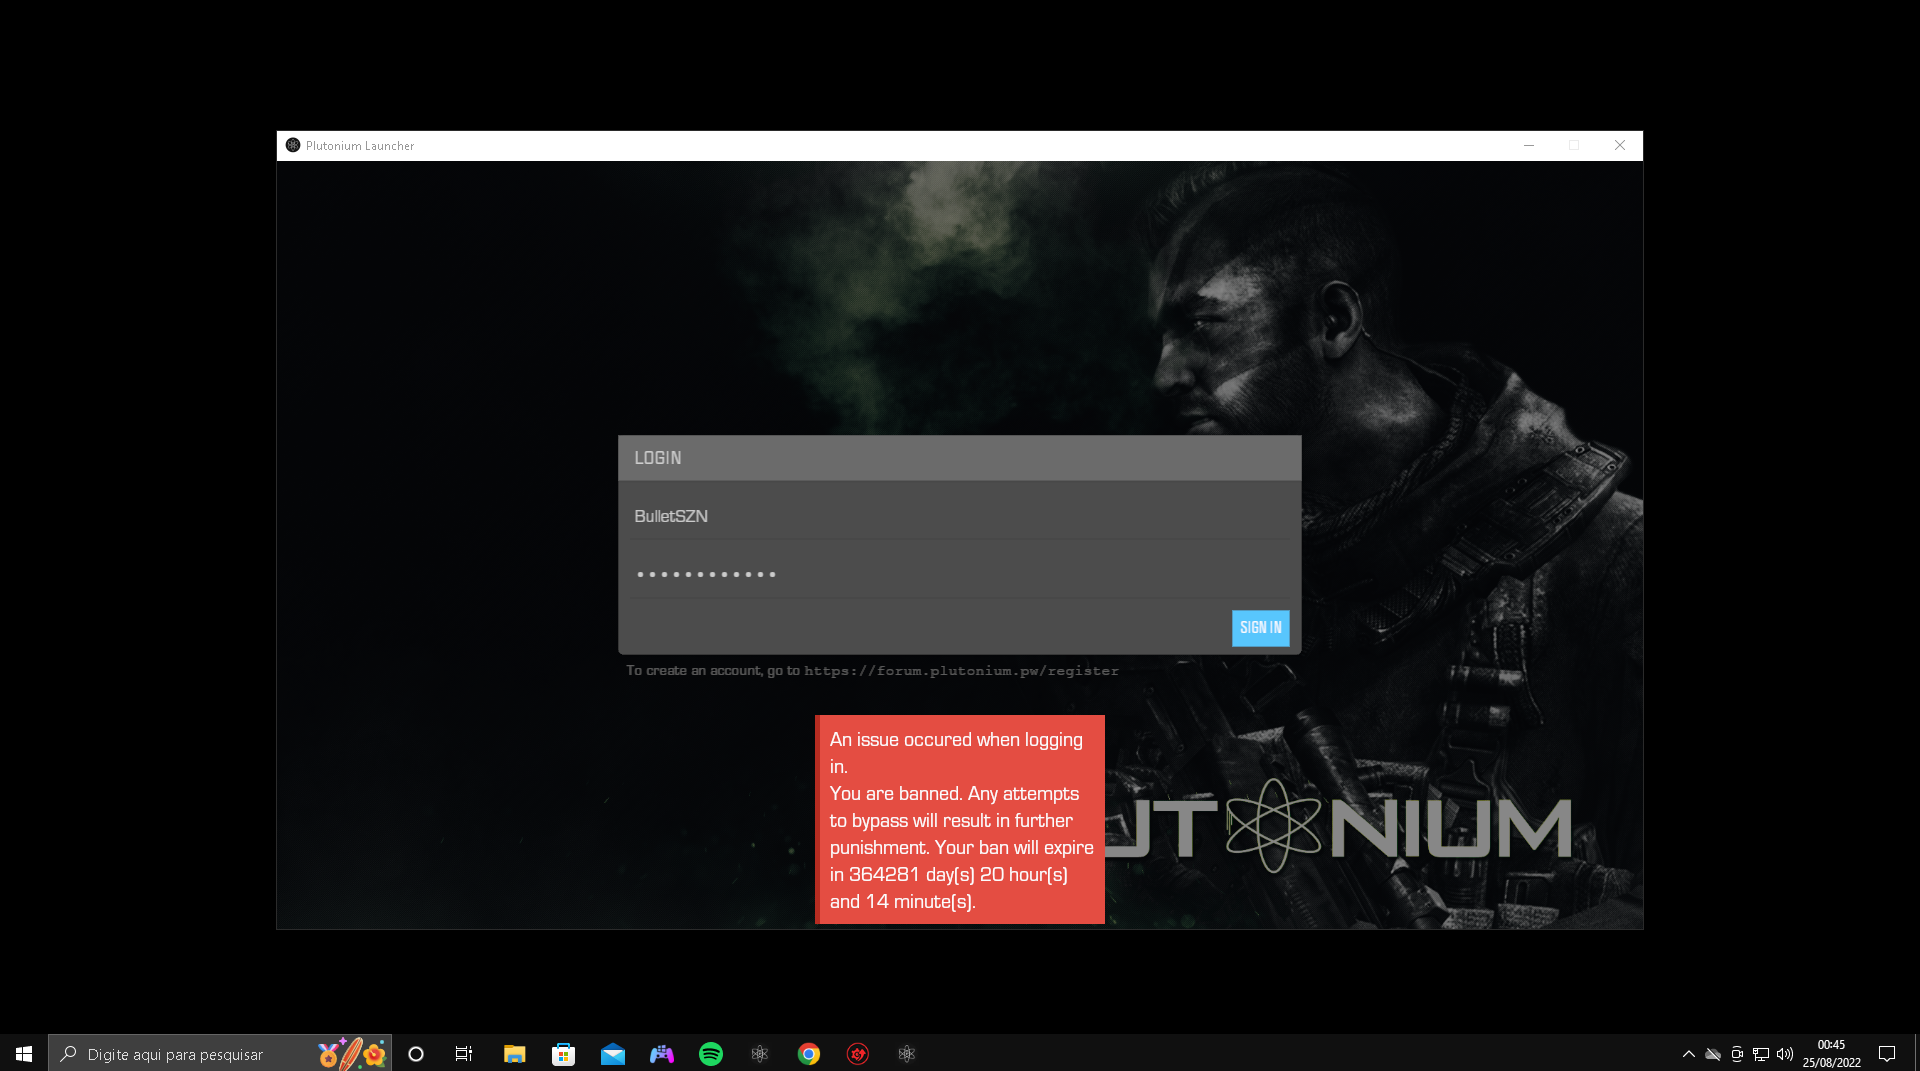
Task: Open the network status tray icon
Action: point(1761,1054)
